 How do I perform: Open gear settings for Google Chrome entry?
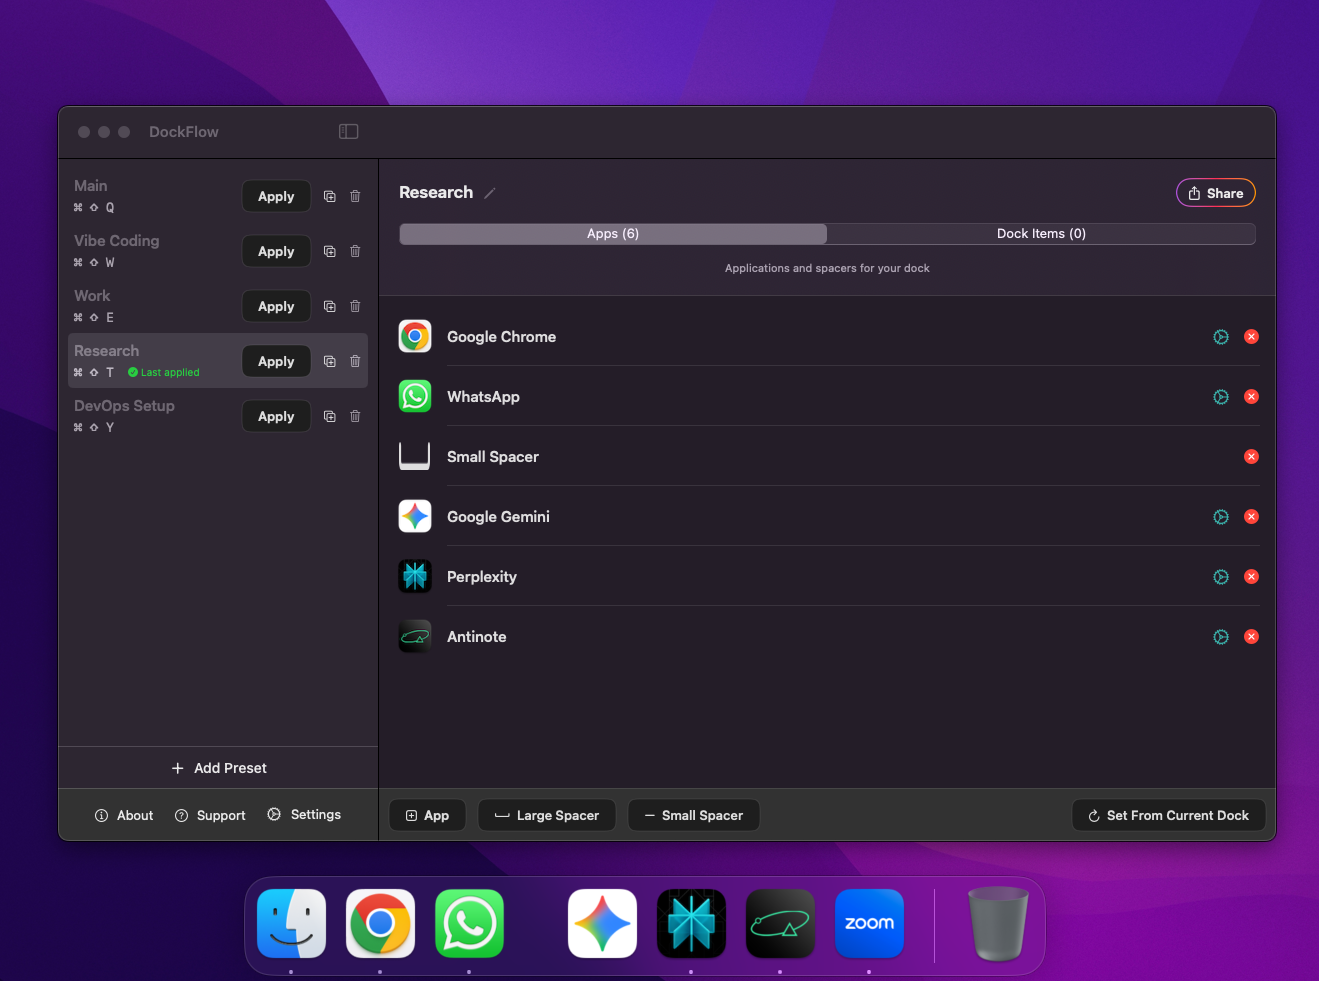pos(1220,336)
